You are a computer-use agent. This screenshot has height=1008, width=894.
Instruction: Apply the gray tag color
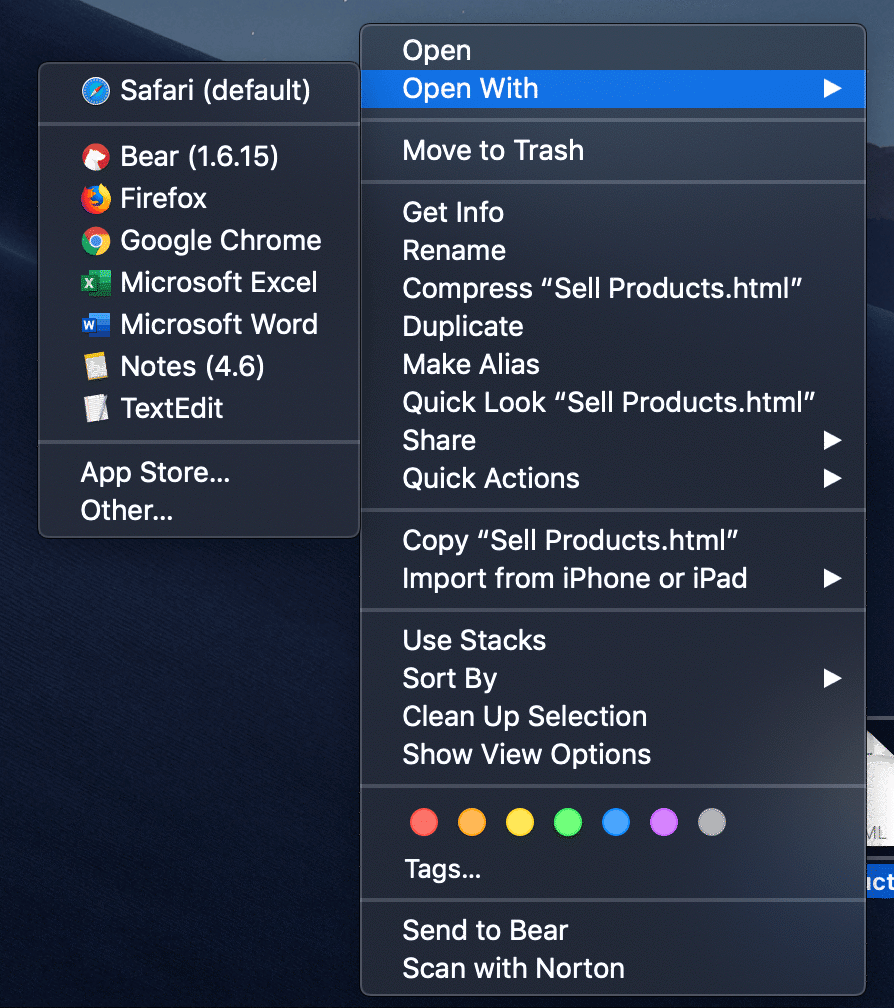(712, 822)
